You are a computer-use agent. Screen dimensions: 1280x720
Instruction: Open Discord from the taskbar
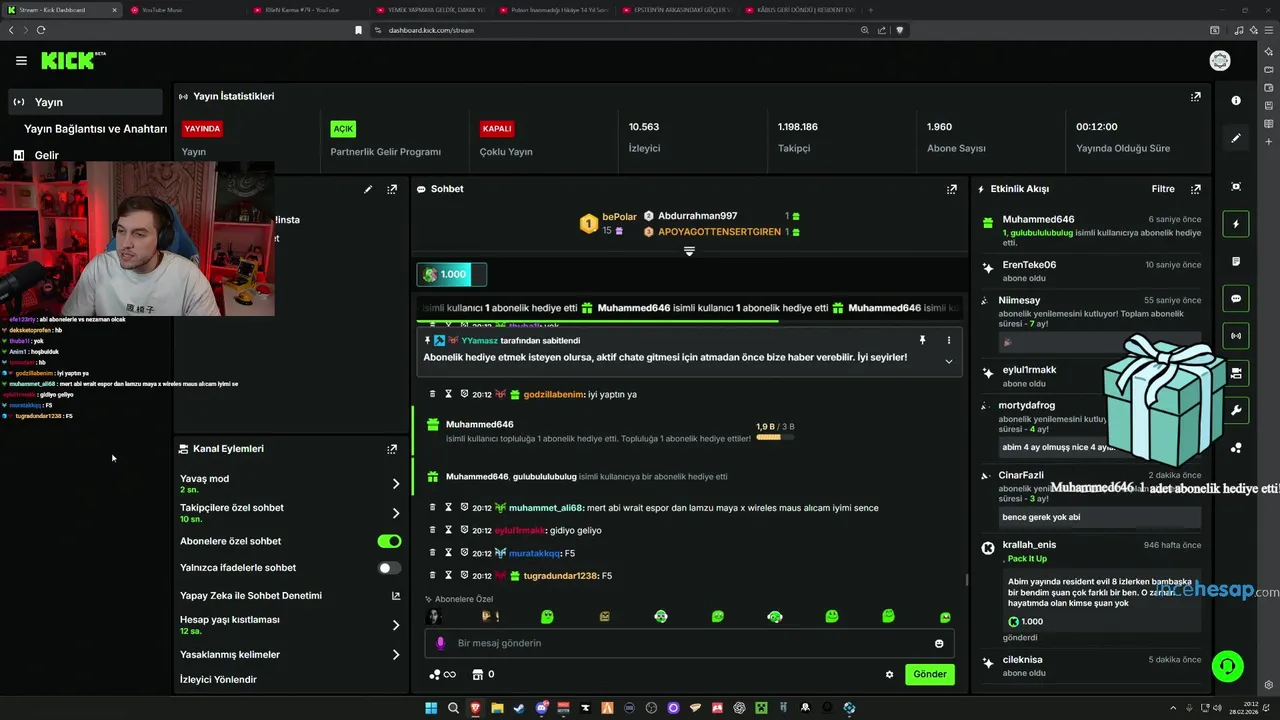pos(542,708)
